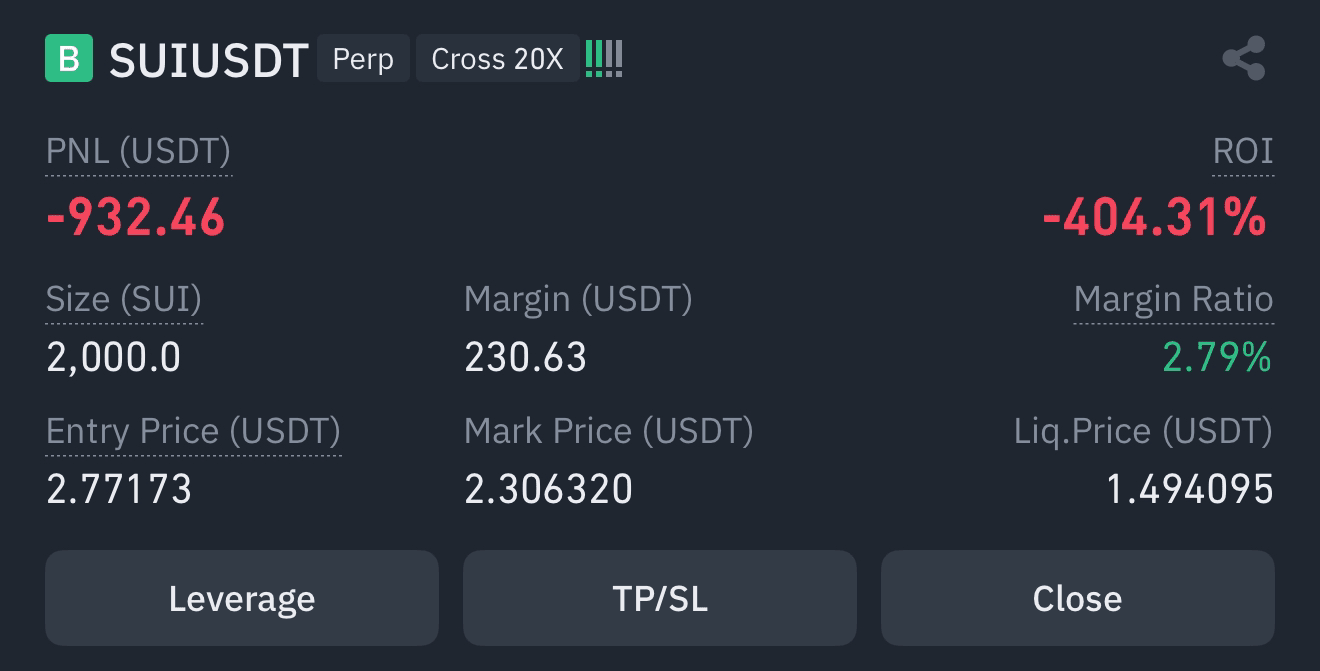Show the PNL (USDT) explanation
Image resolution: width=1320 pixels, height=671 pixels.
[x=139, y=151]
